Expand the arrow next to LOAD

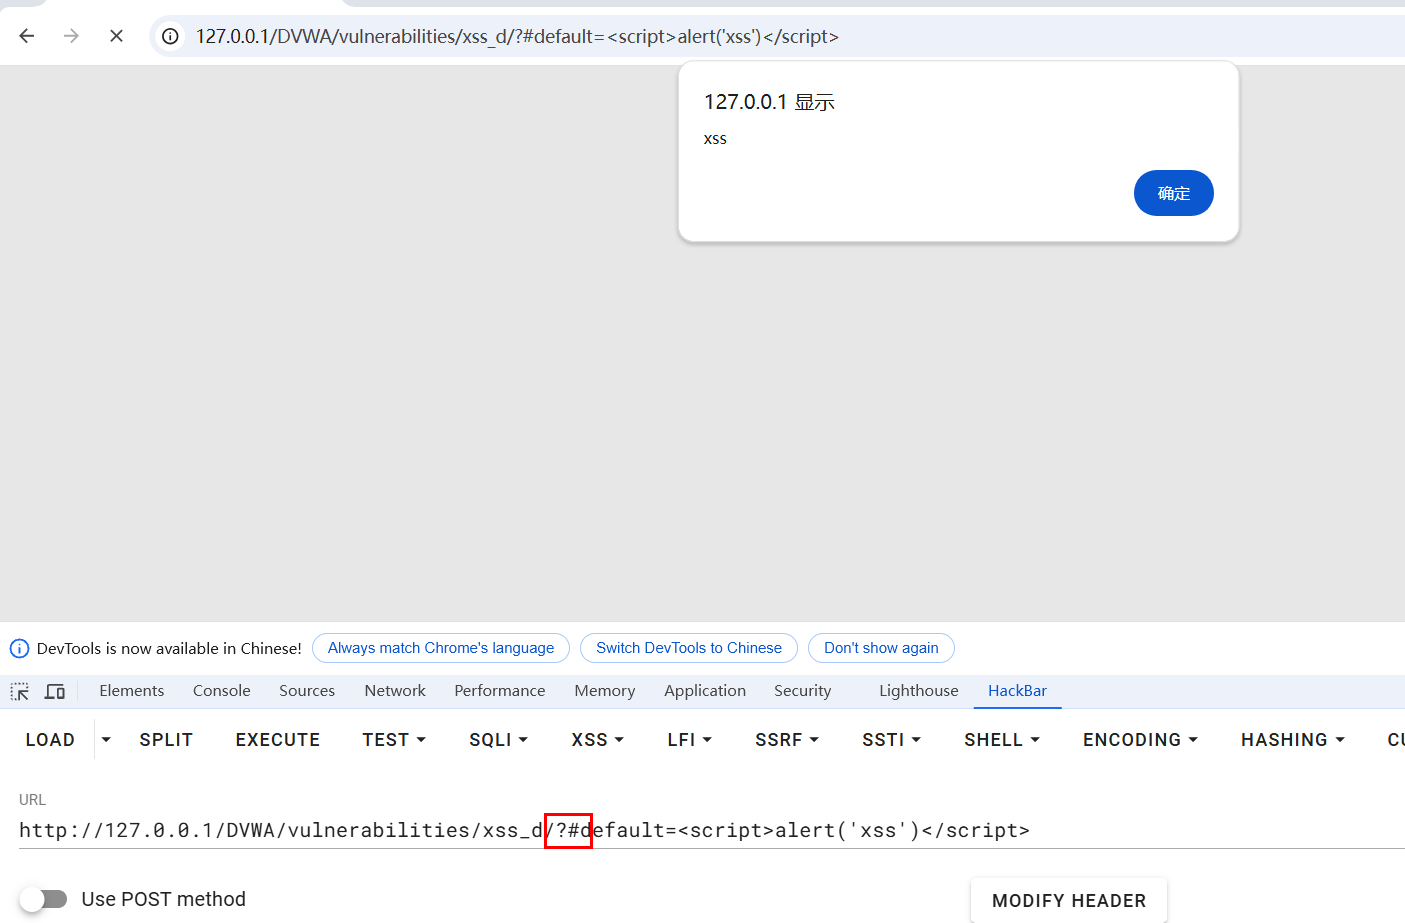(x=106, y=740)
